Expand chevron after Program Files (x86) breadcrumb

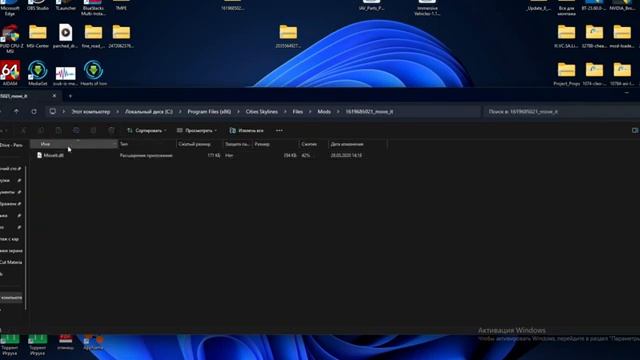click(x=238, y=111)
